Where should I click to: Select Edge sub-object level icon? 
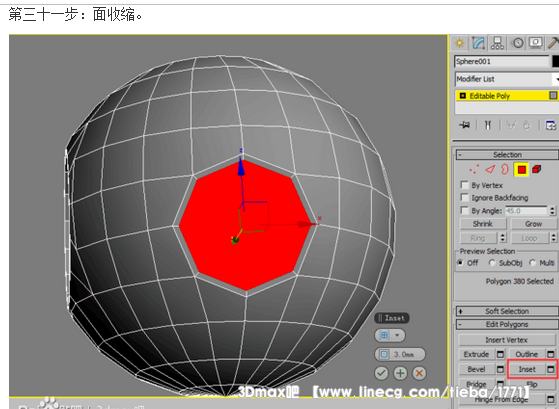(x=490, y=169)
